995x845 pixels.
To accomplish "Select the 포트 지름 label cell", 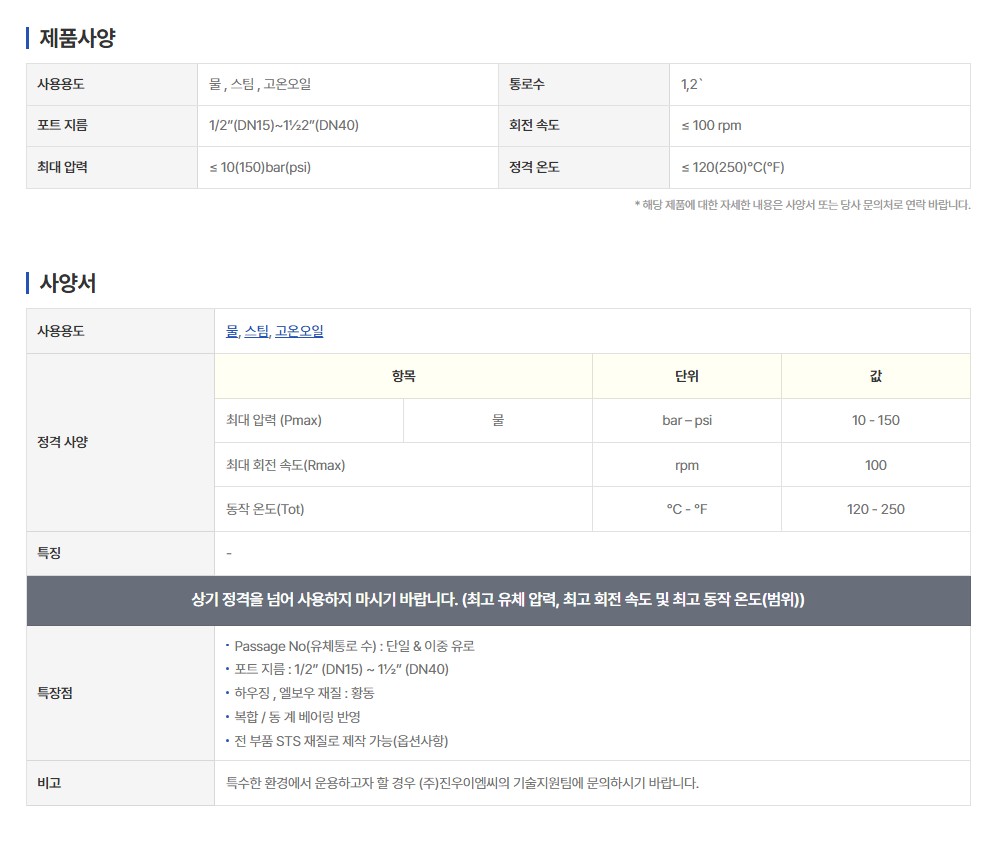I will tap(62, 126).
